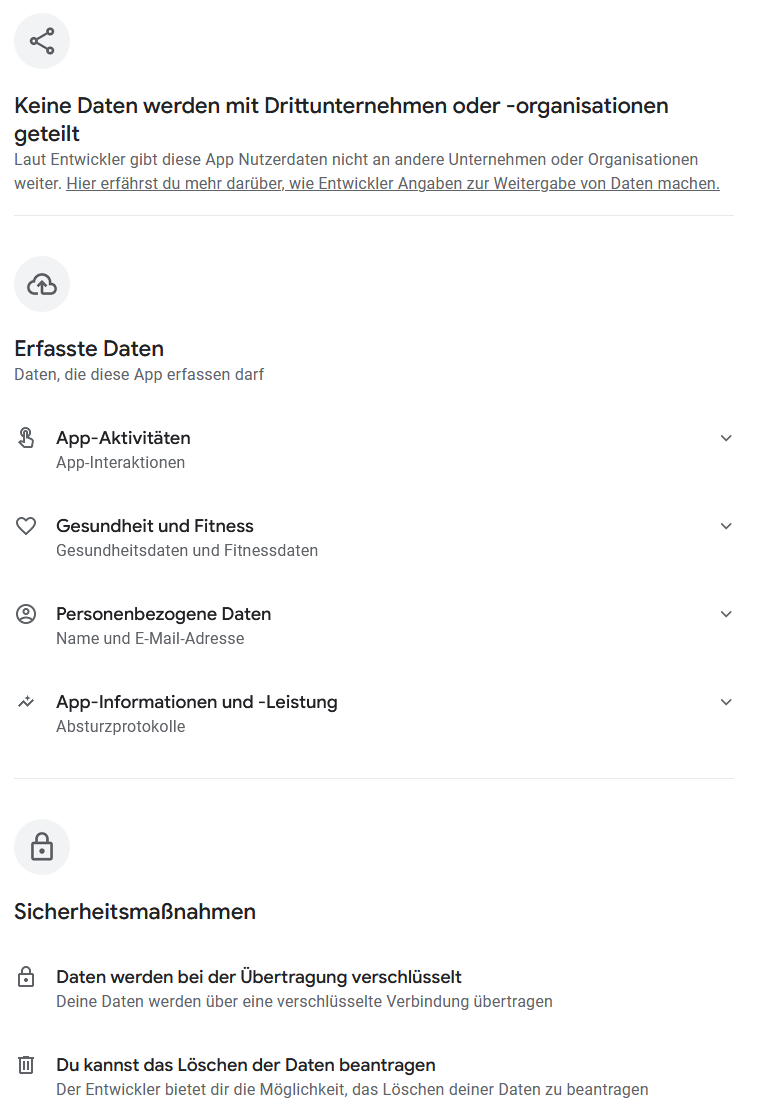The width and height of the screenshot is (759, 1114).
Task: Select the Erfasste Daten heading
Action: pos(89,348)
